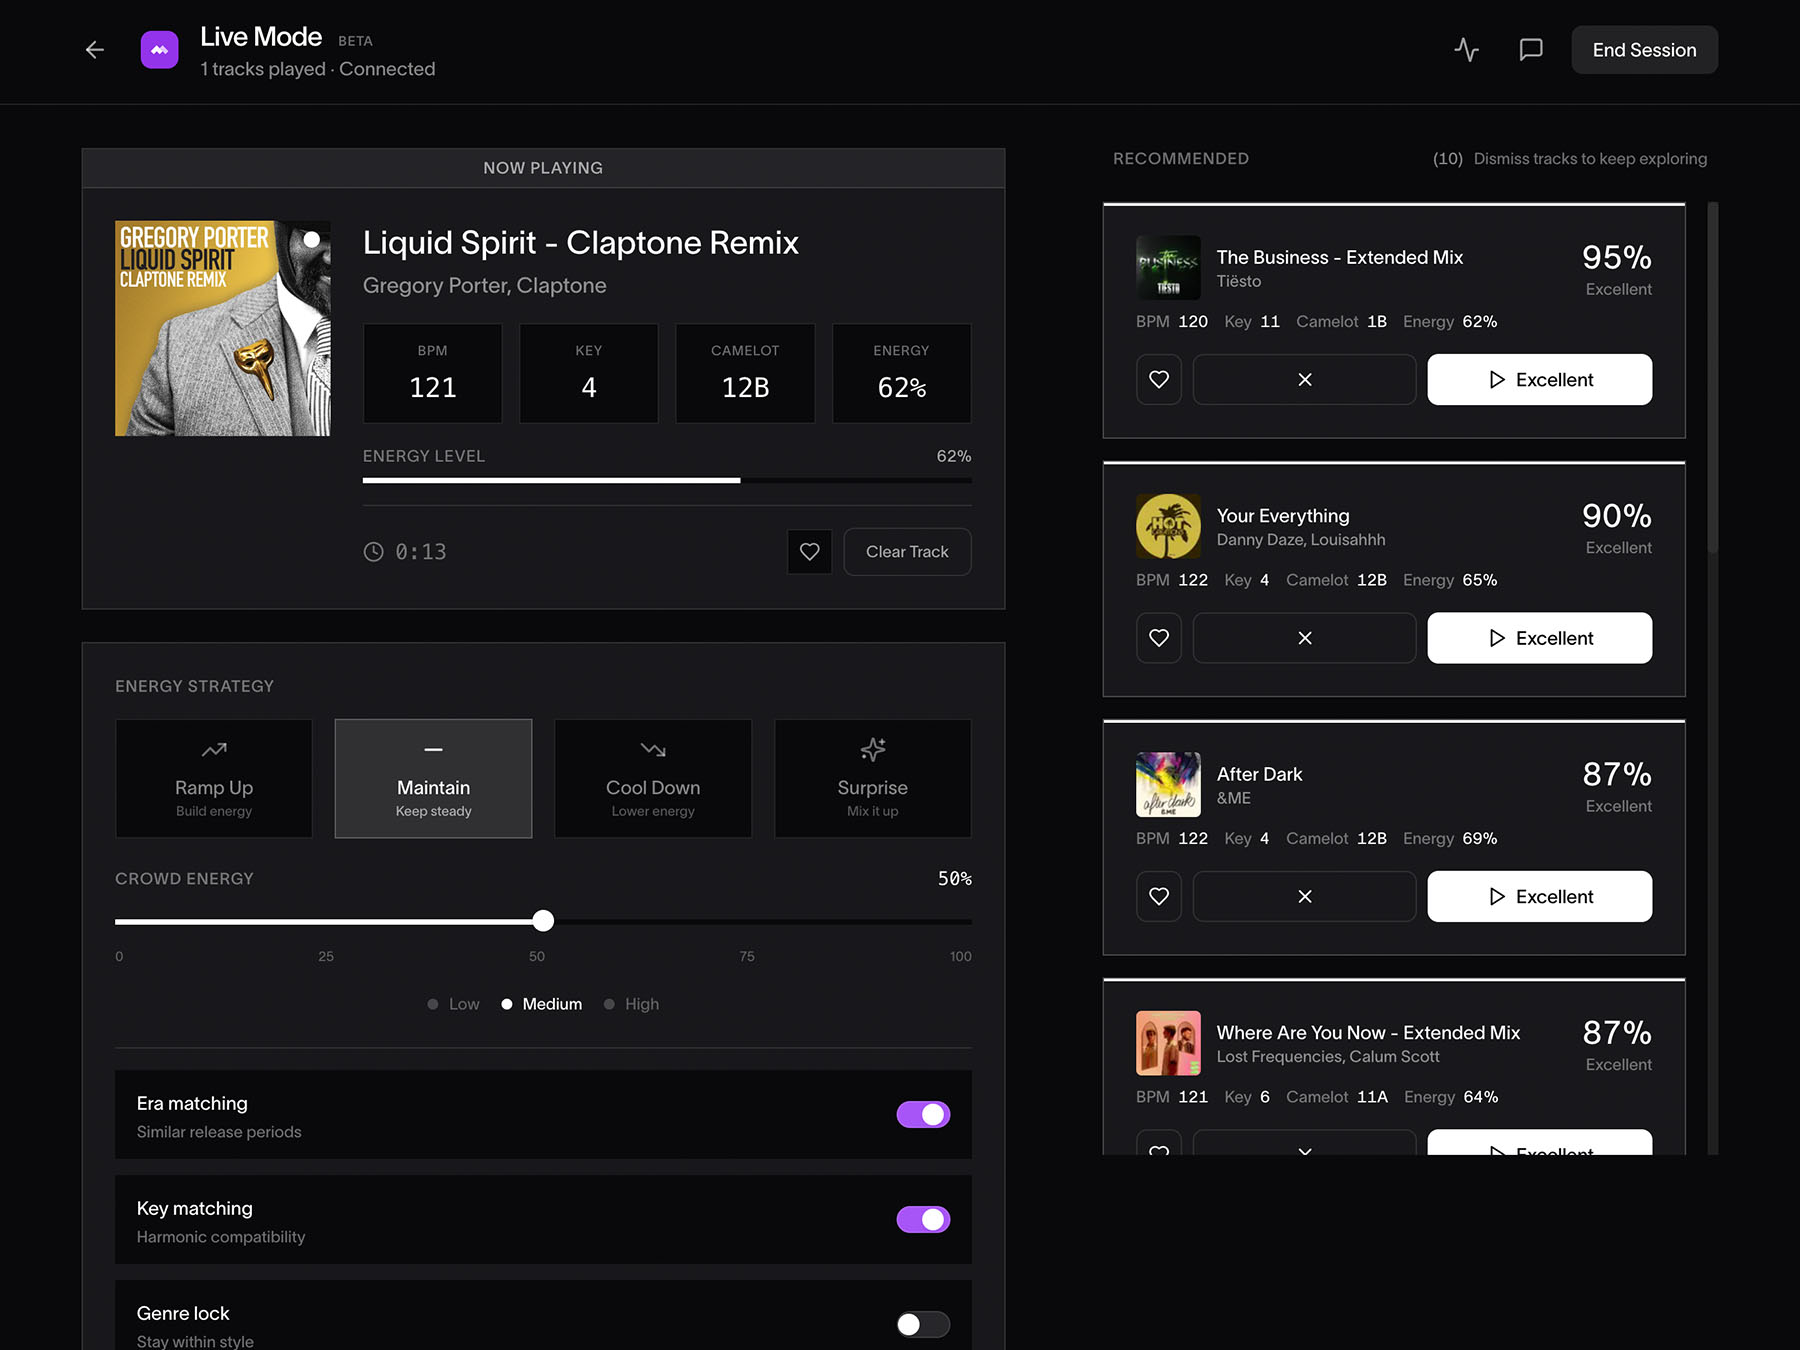Click Clear Track button
The height and width of the screenshot is (1350, 1800).
[907, 552]
